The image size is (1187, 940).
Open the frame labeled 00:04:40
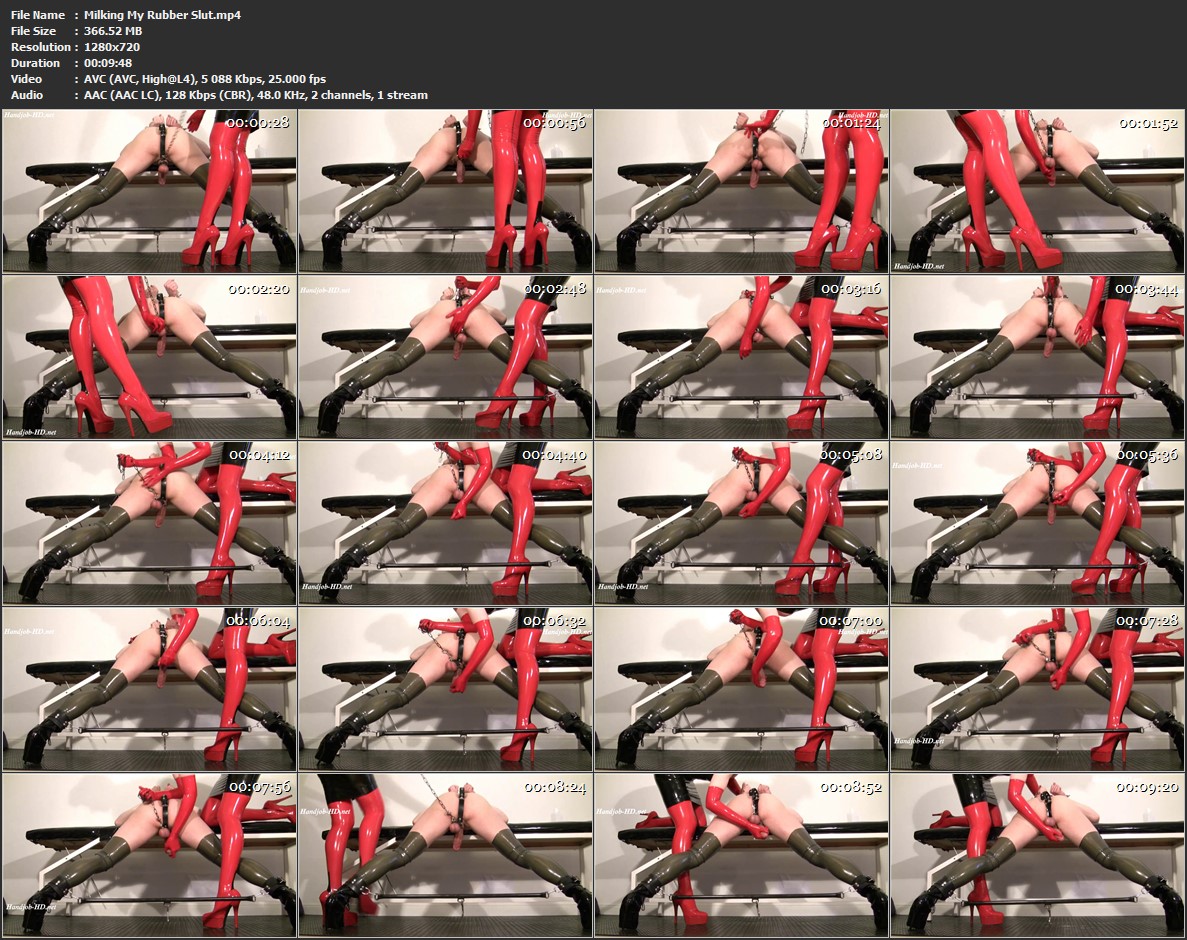446,522
